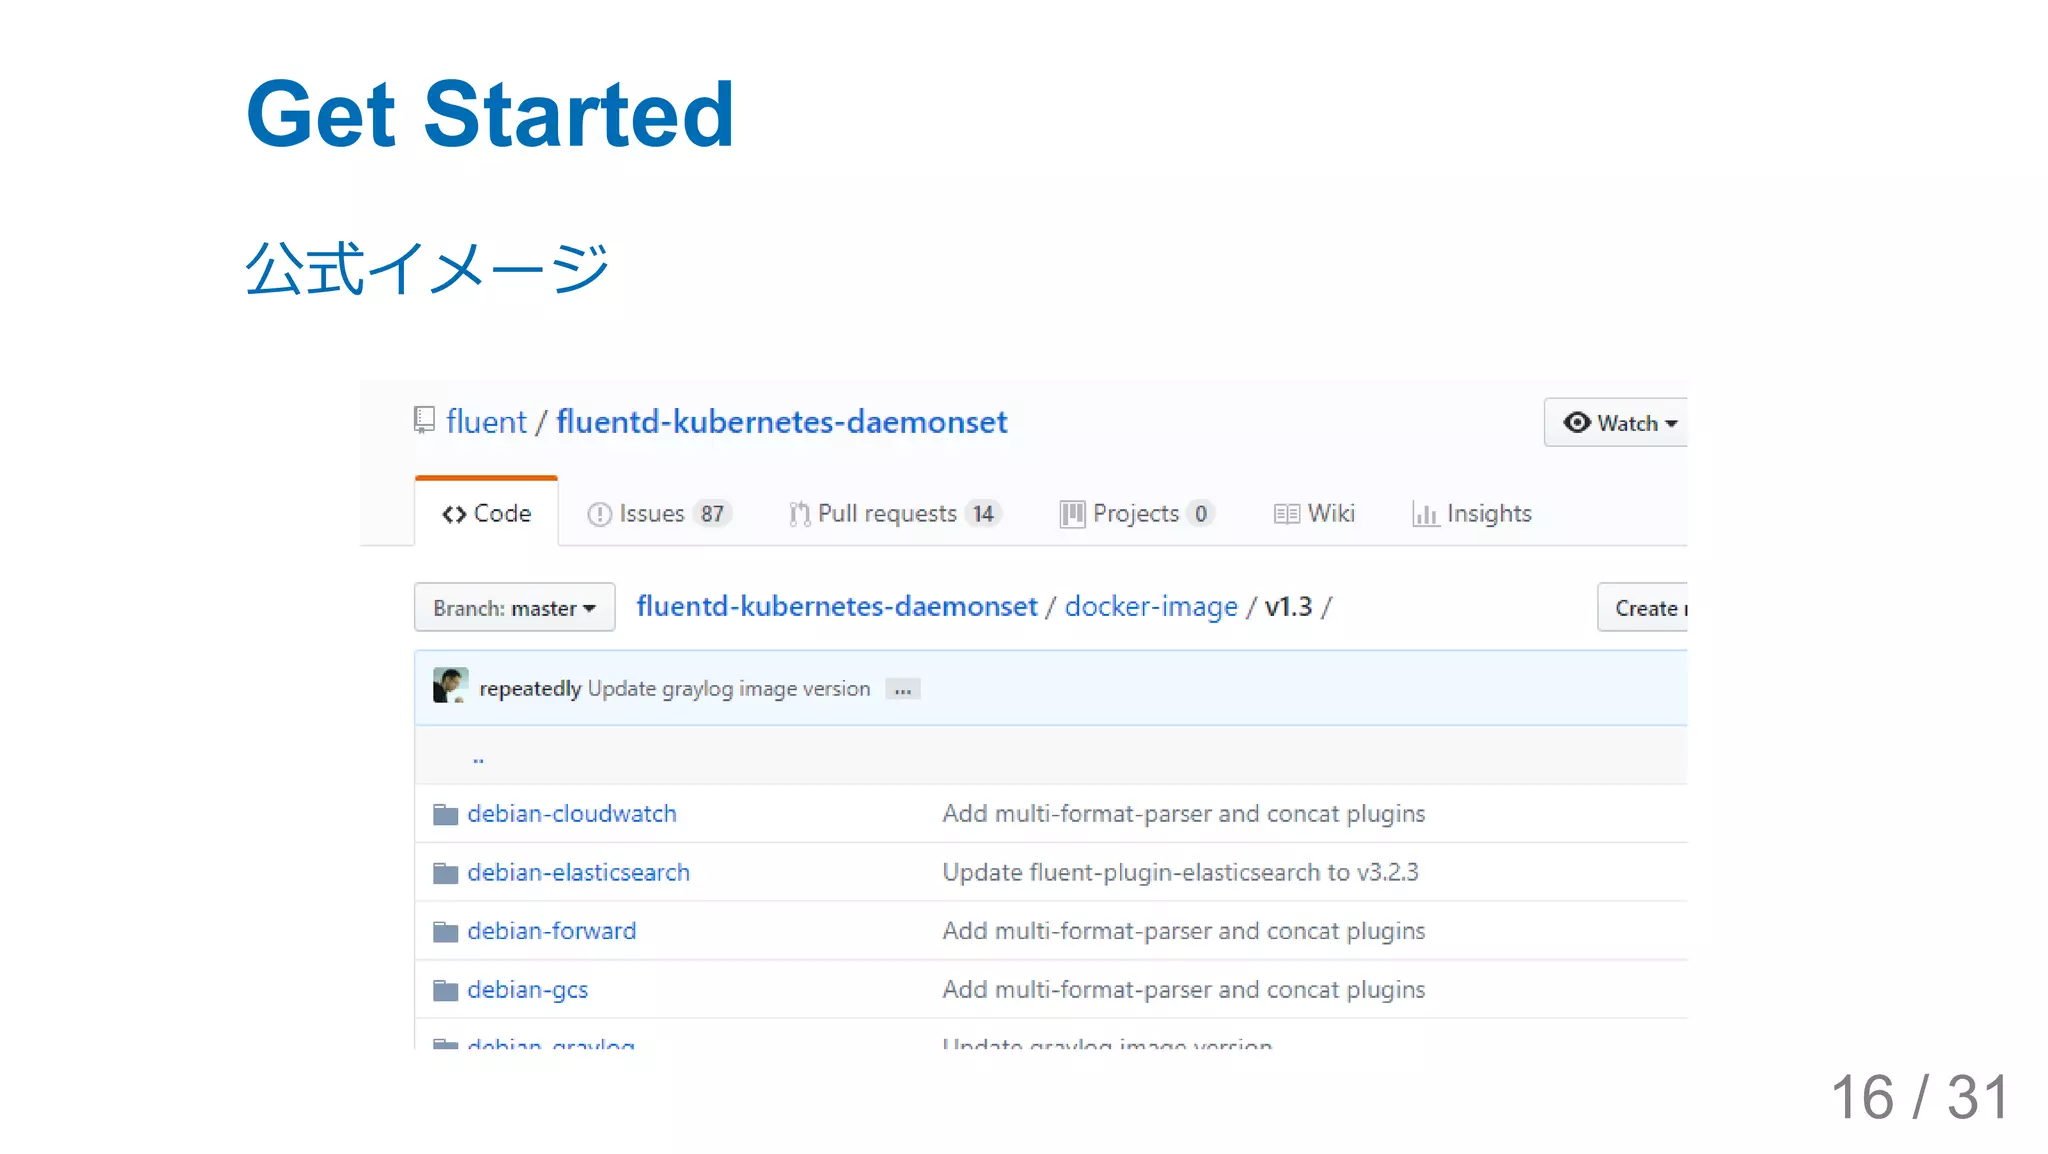Open the Projects tab
2048x1154 pixels.
[x=1137, y=513]
